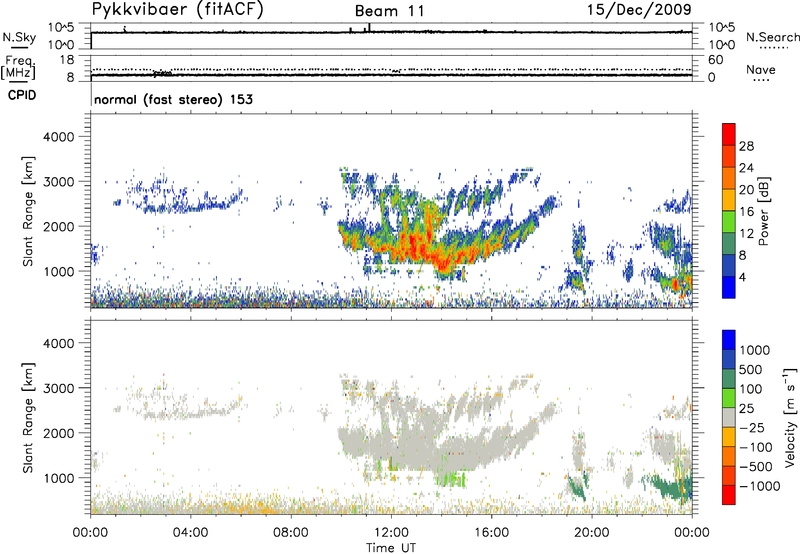Click the 'Slant Range [km]' label of velocity panel
This screenshot has width=800, height=554.
click(x=28, y=418)
